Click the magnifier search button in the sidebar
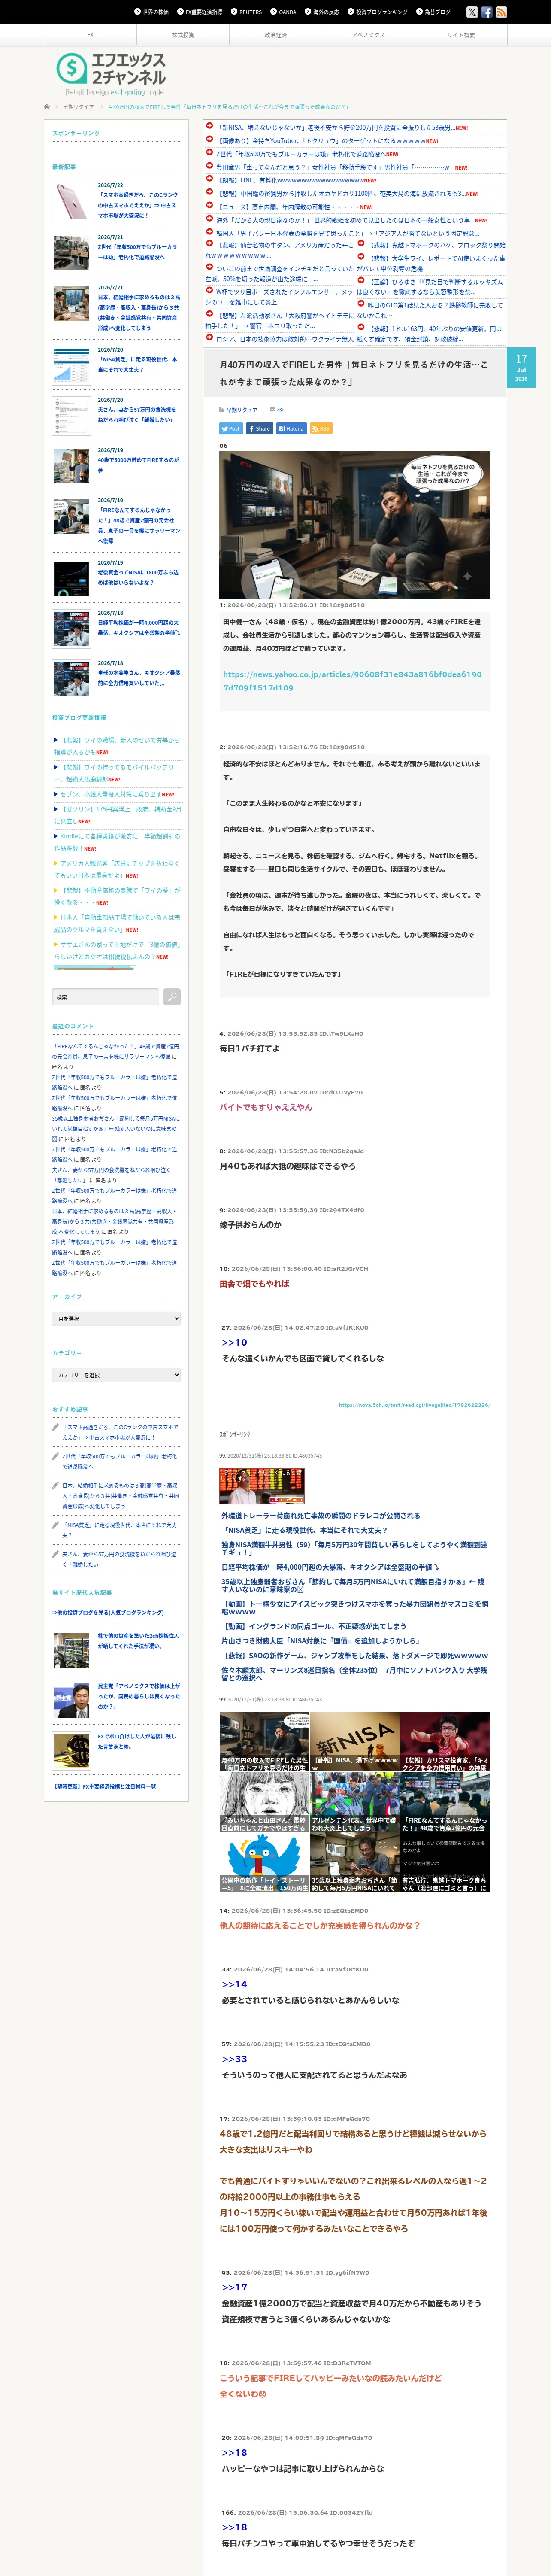Image resolution: width=551 pixels, height=2576 pixels. pyautogui.click(x=172, y=997)
